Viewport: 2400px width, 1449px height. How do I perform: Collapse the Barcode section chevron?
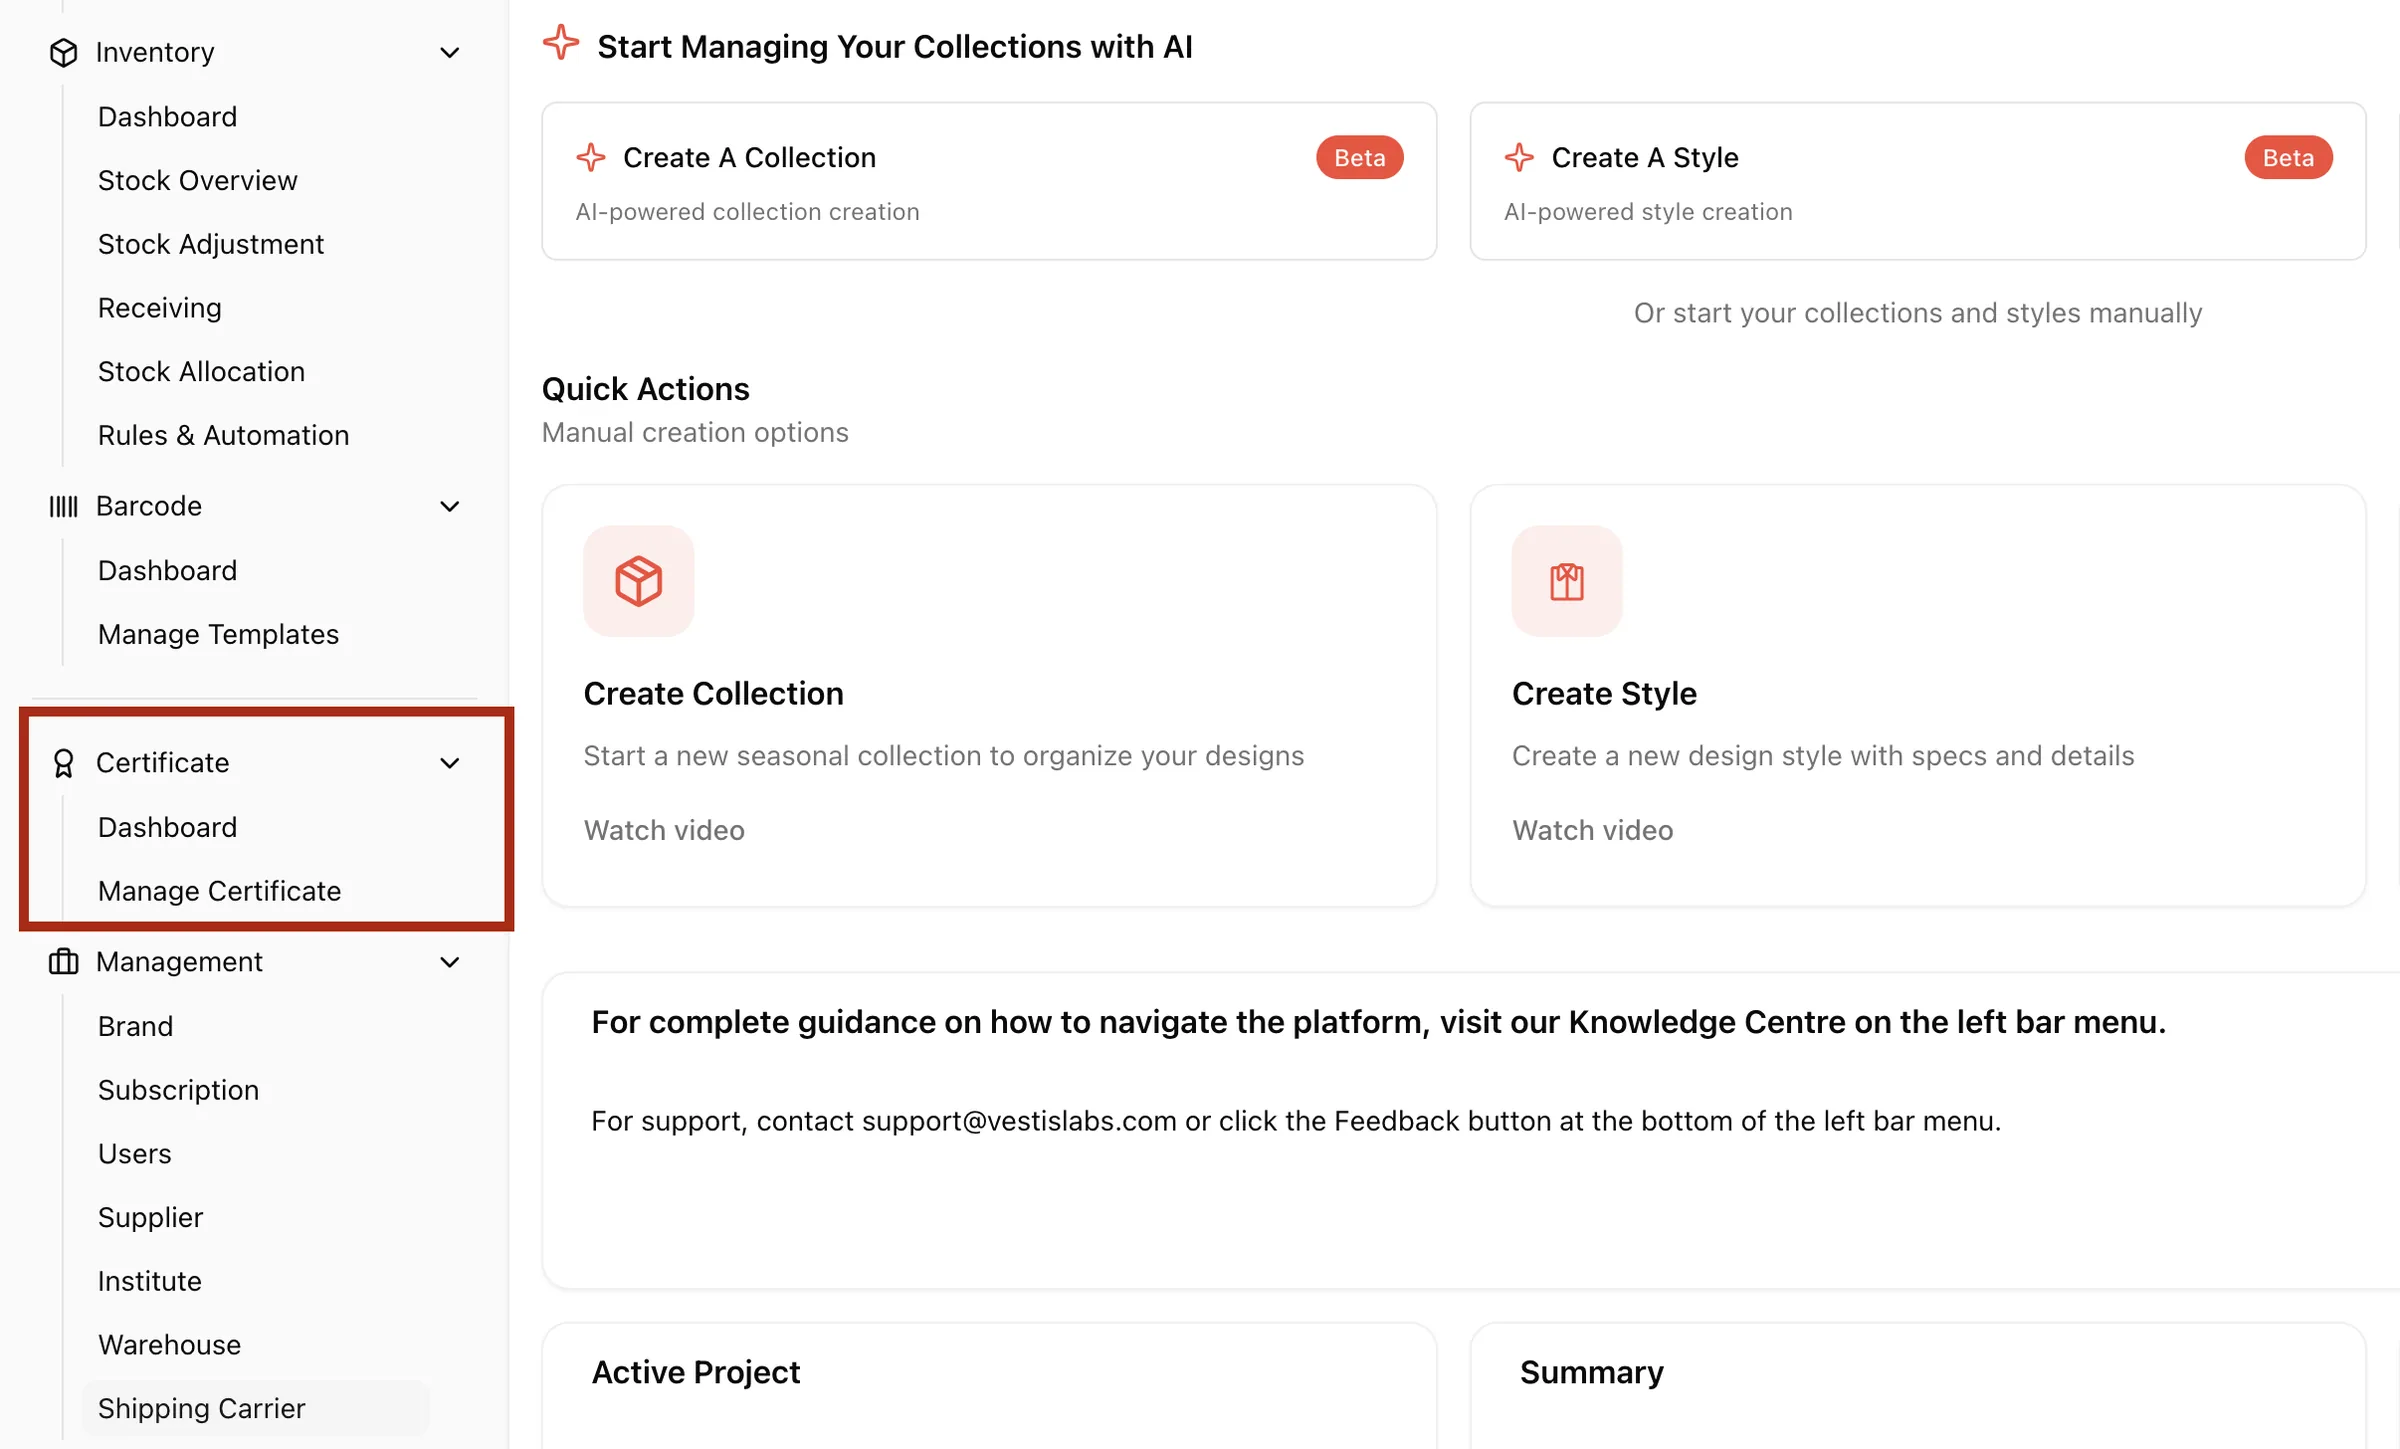(450, 506)
